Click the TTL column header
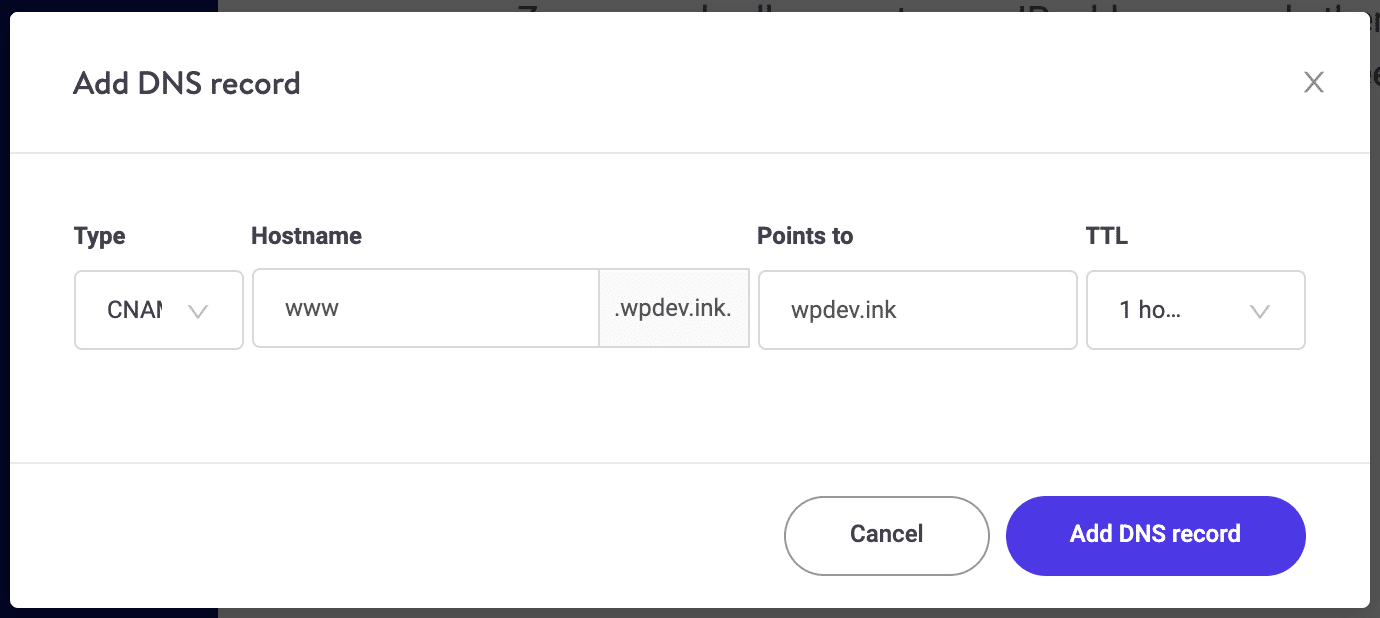Image resolution: width=1380 pixels, height=618 pixels. pos(1106,236)
